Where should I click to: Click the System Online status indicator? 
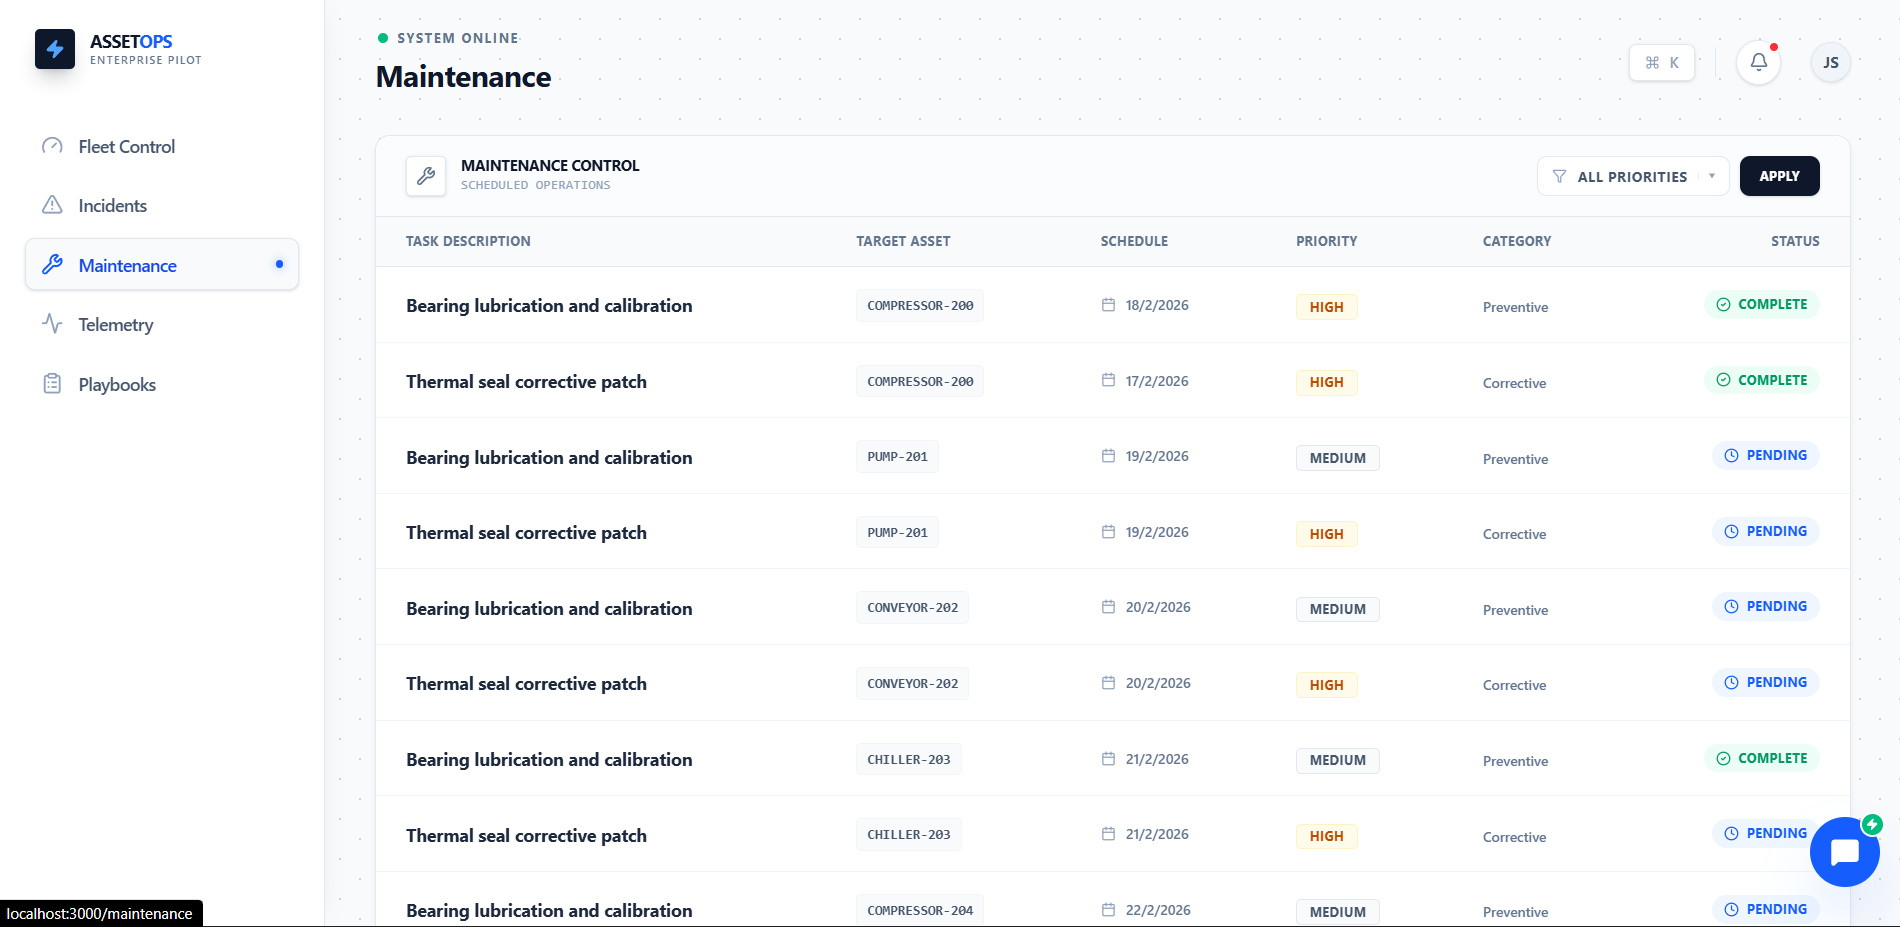coord(449,38)
